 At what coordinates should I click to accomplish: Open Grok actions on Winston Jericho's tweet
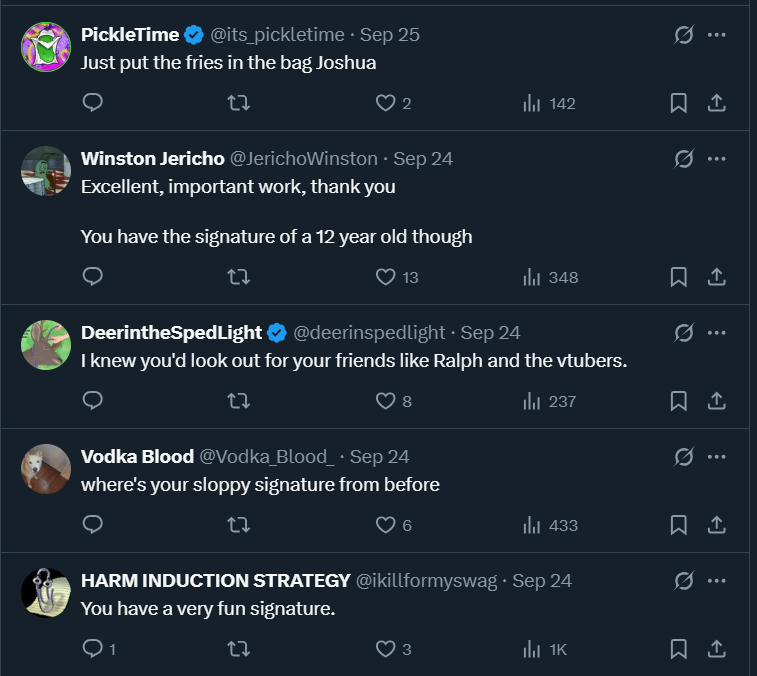[684, 159]
